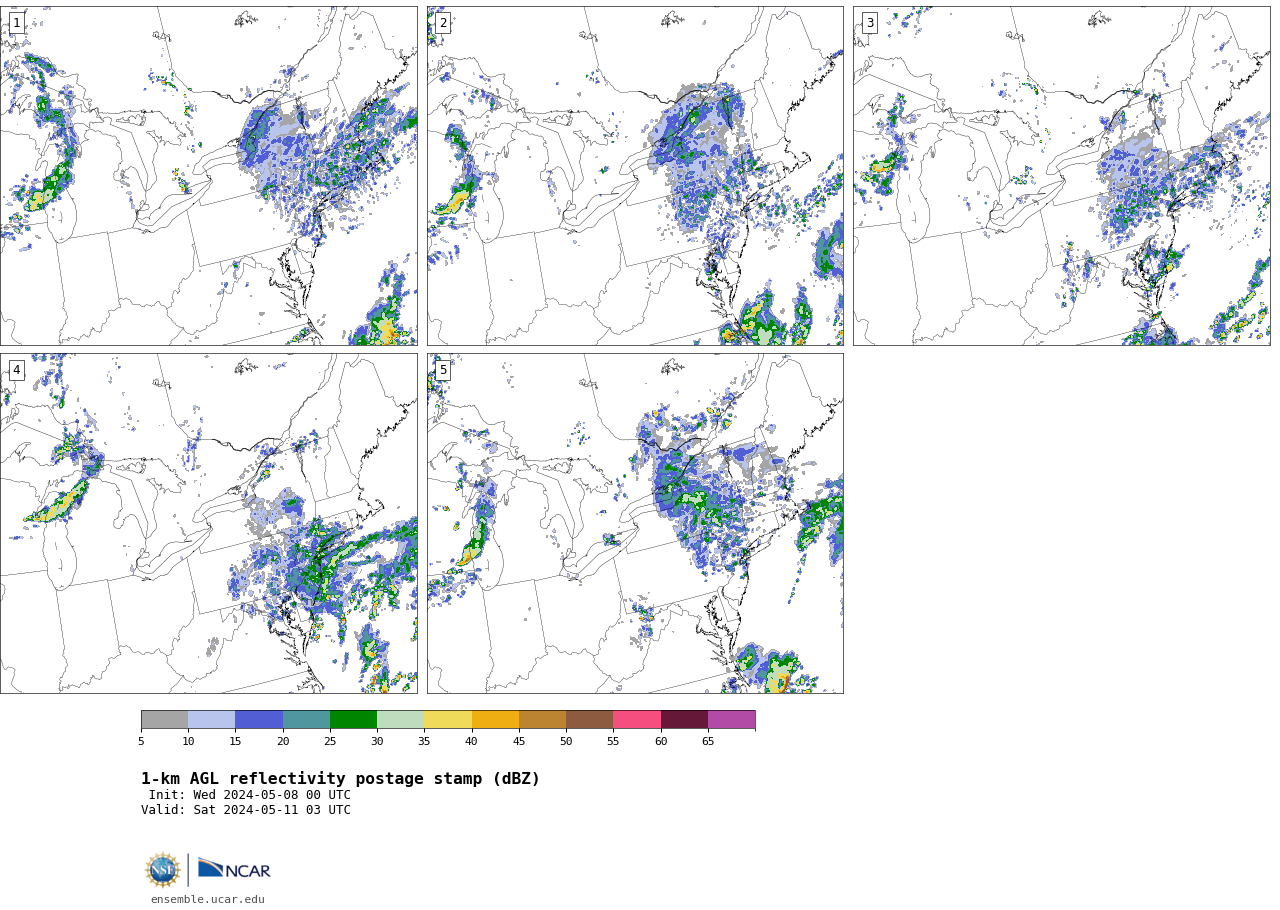
Task: Click the colorbar tick label 5
Action: tap(141, 742)
